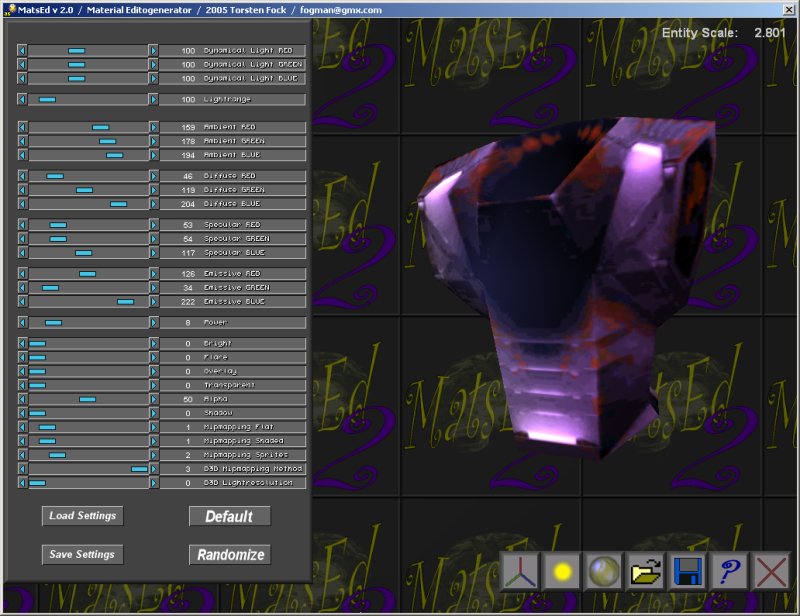Click the yellow light icon

(x=563, y=571)
